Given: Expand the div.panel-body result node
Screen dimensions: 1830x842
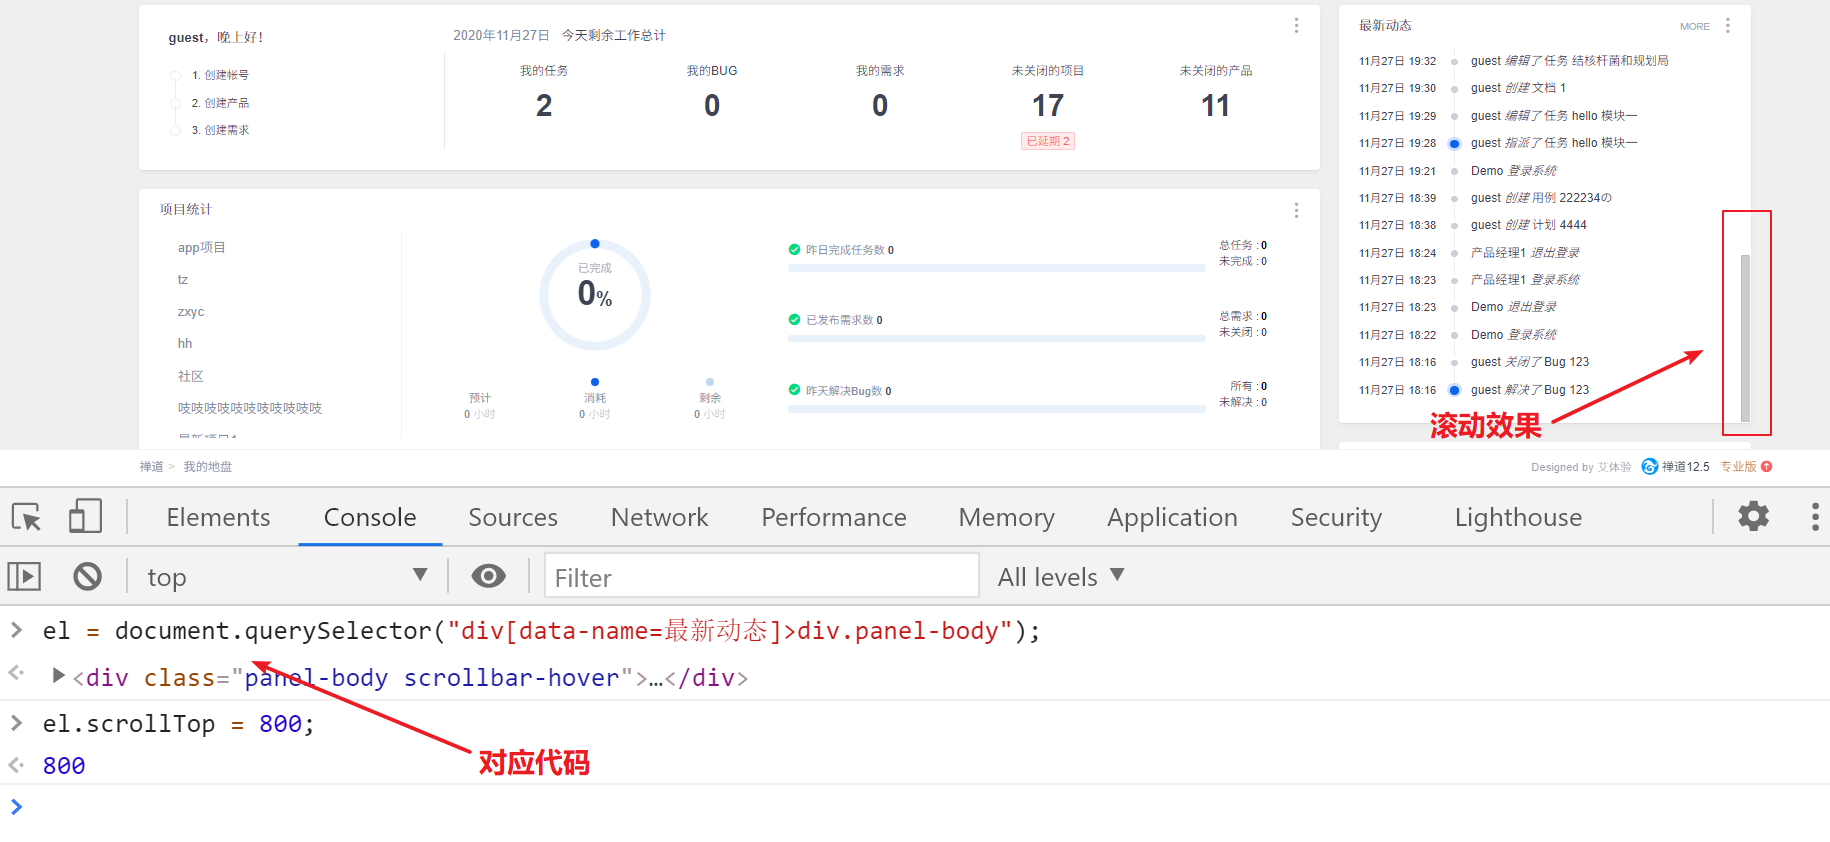Looking at the screenshot, I should point(59,676).
